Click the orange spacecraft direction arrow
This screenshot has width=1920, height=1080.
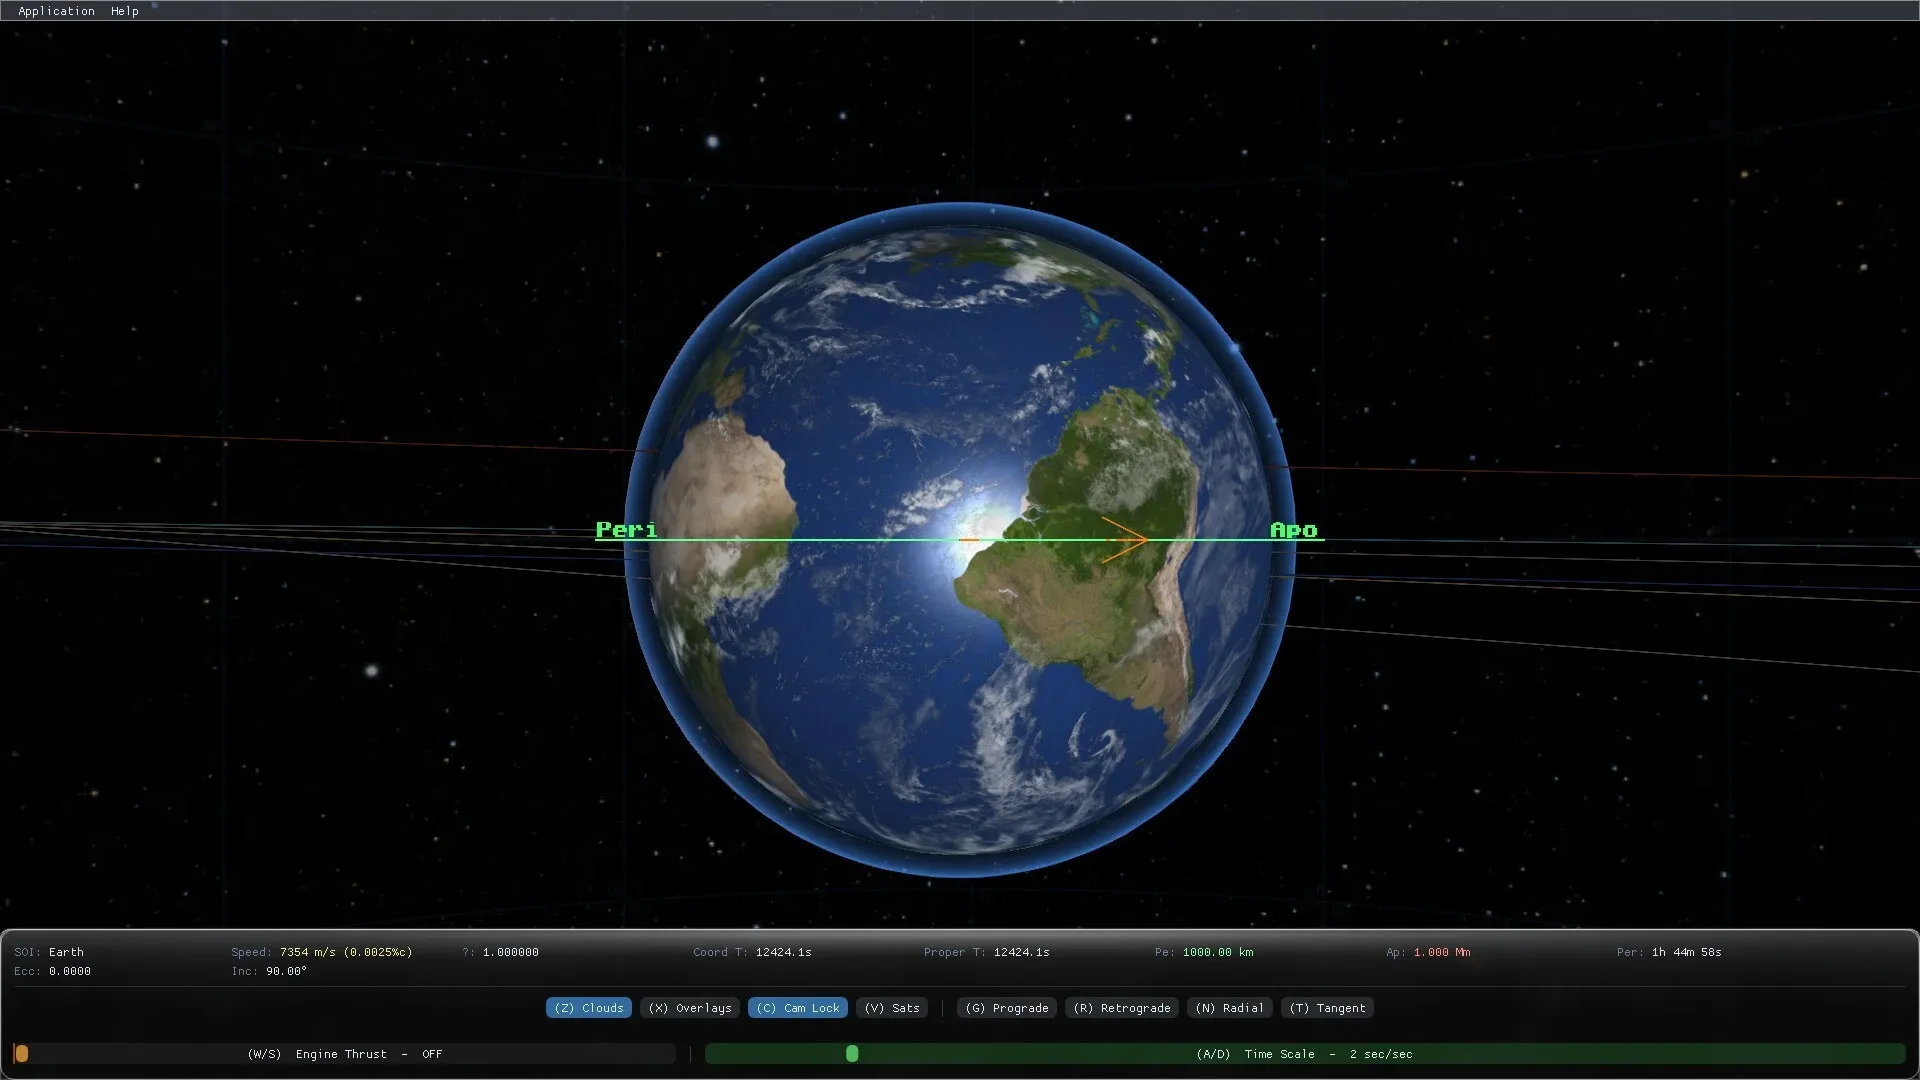(1124, 540)
